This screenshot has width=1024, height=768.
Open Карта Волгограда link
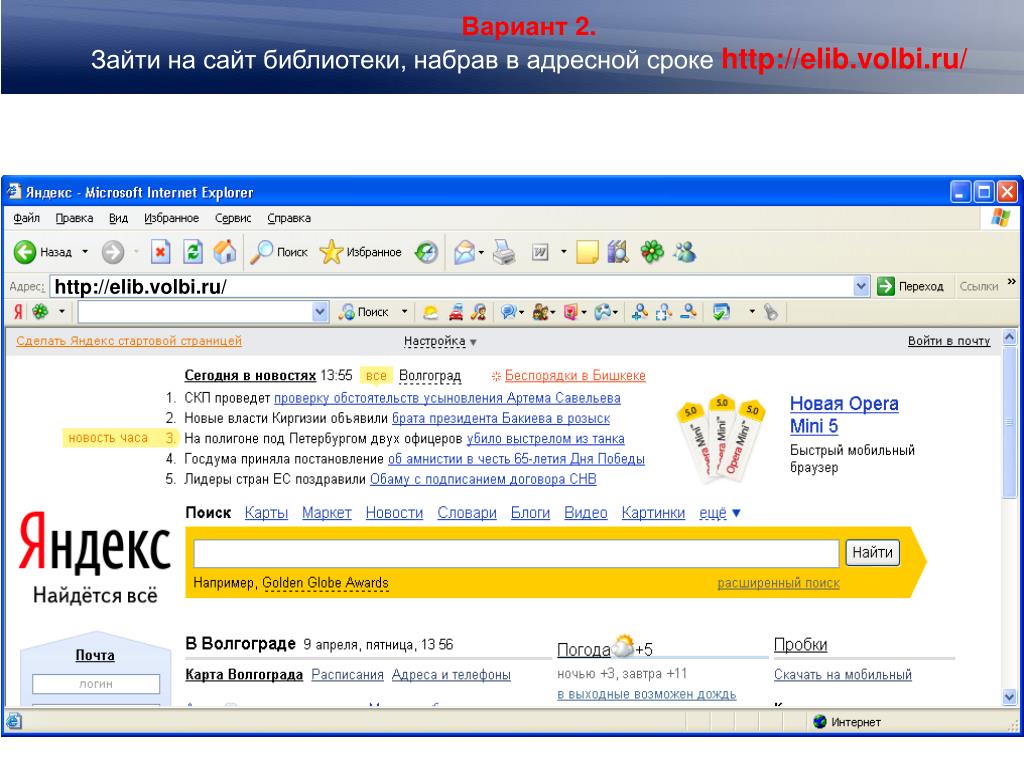point(244,675)
